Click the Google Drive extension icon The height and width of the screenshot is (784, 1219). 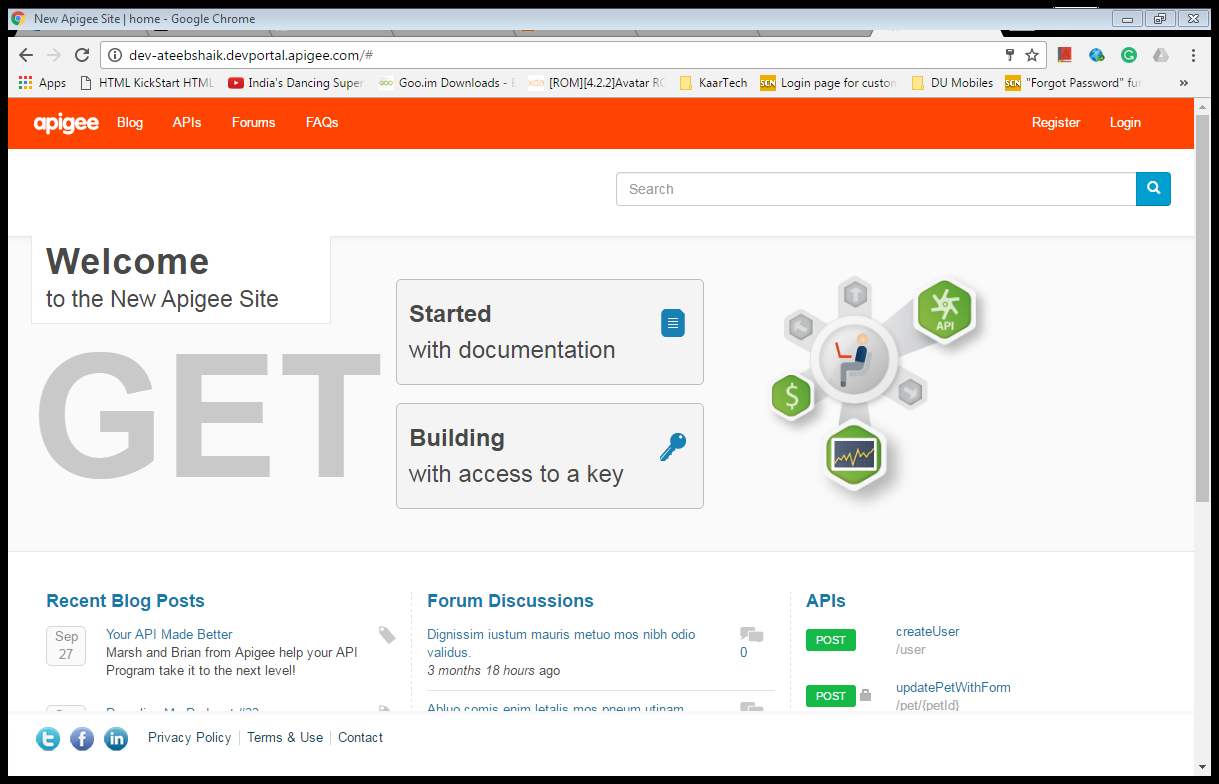tap(1161, 55)
